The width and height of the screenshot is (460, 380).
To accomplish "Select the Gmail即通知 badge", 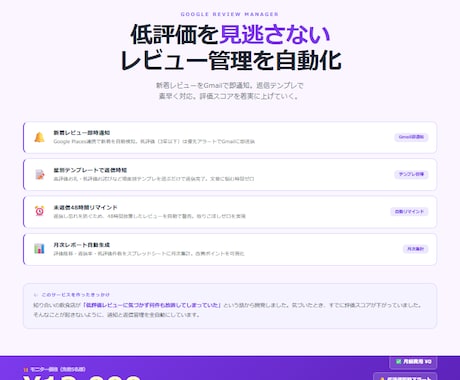I will point(411,137).
